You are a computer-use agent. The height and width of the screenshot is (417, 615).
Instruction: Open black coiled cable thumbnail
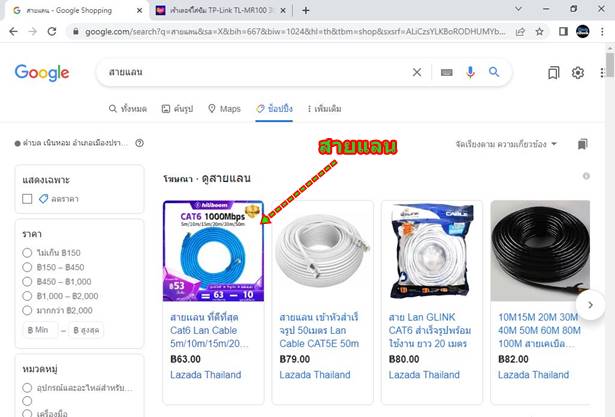(540, 251)
